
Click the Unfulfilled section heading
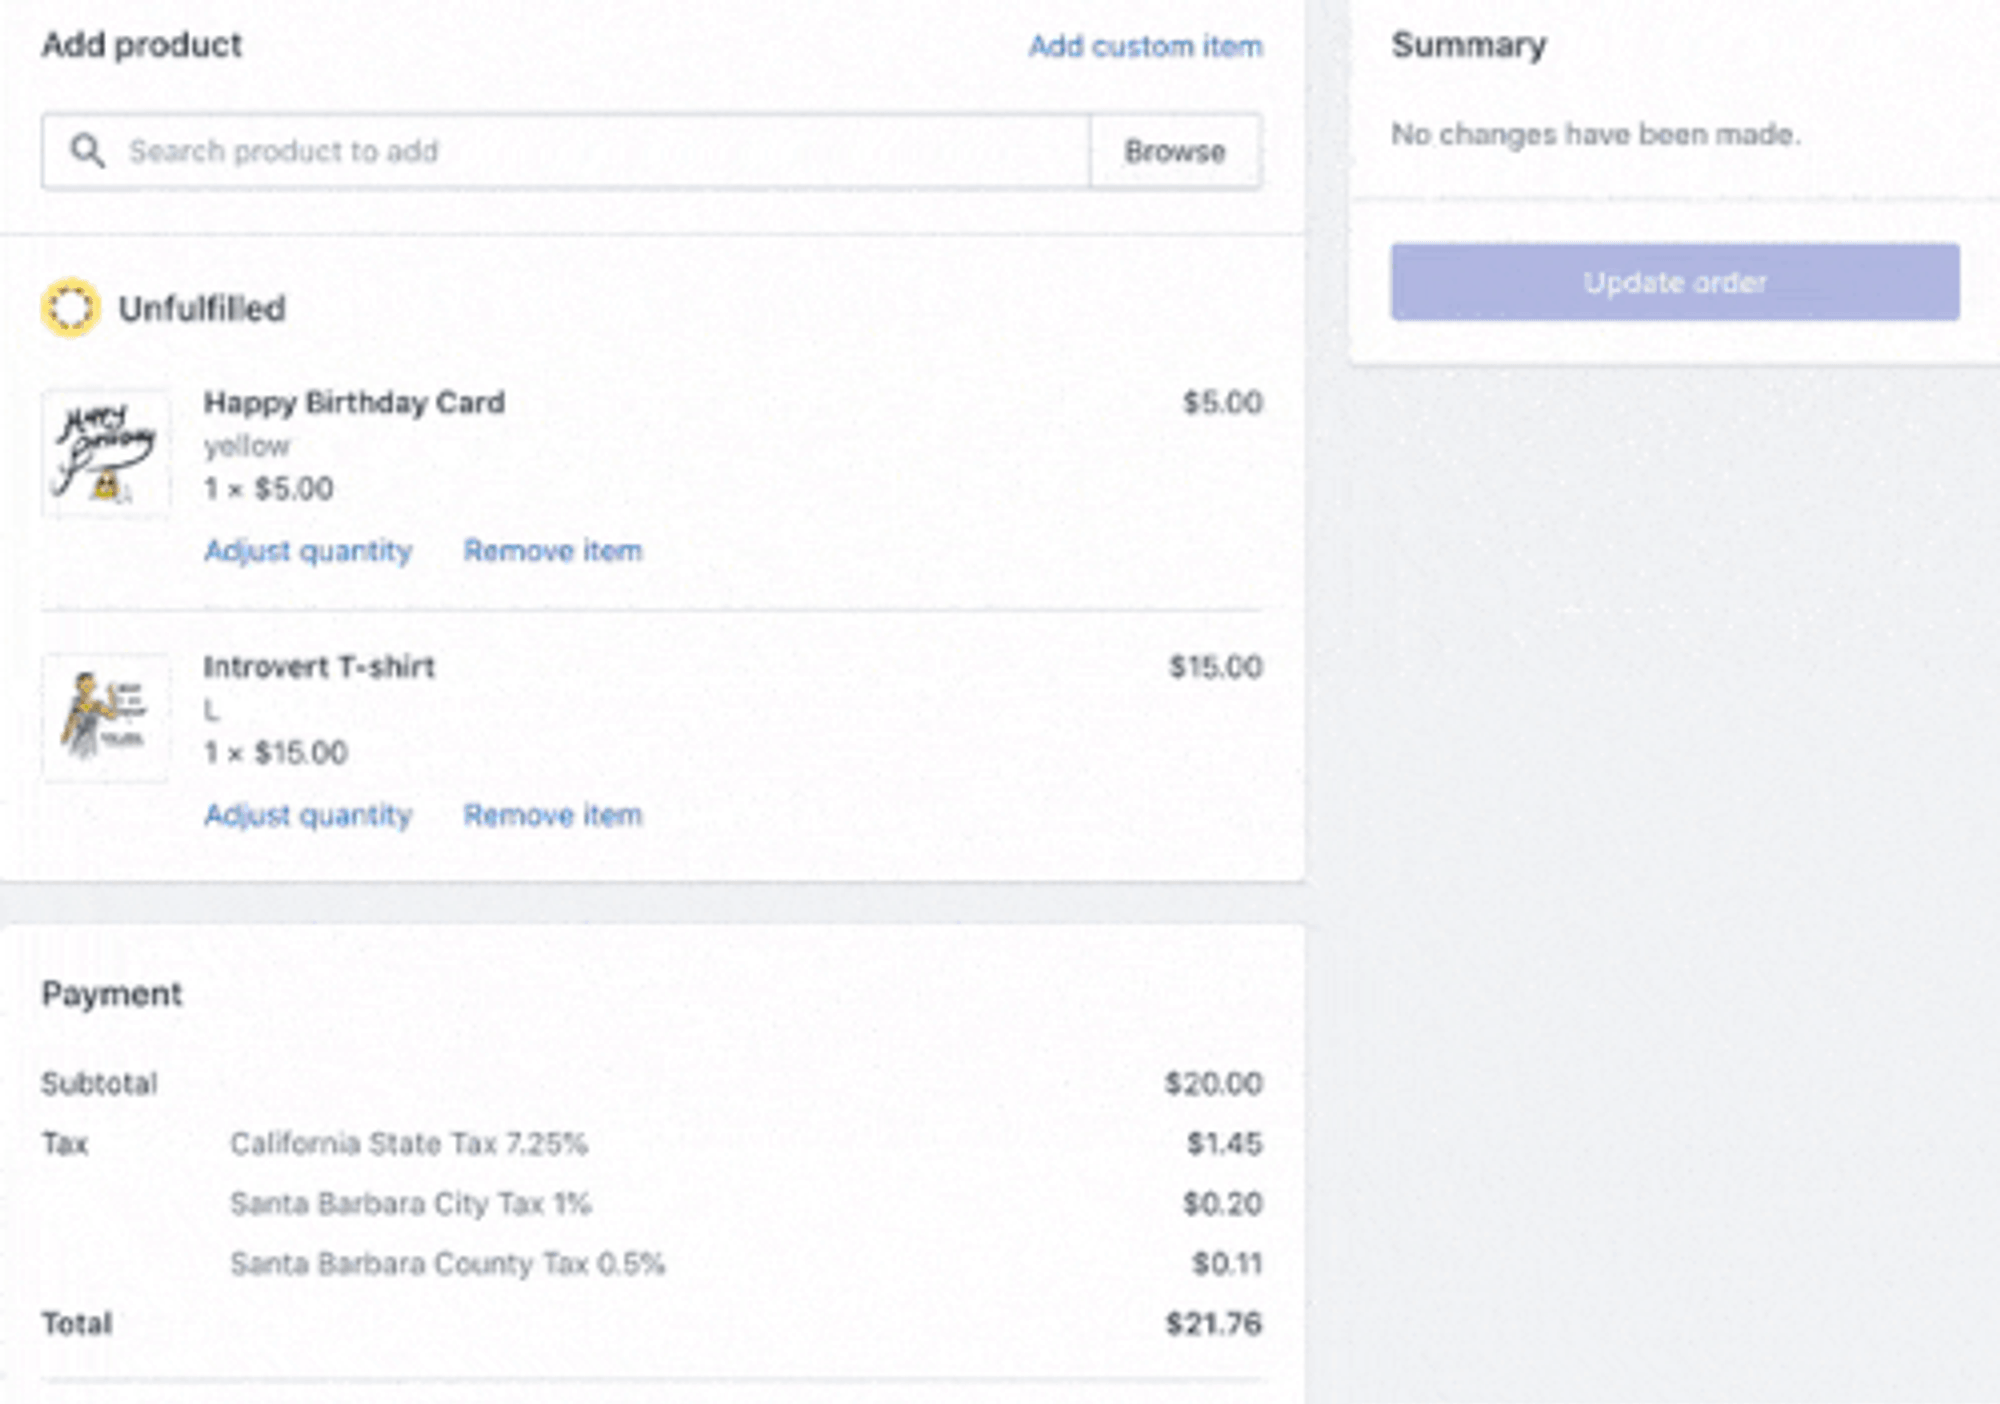(x=202, y=309)
